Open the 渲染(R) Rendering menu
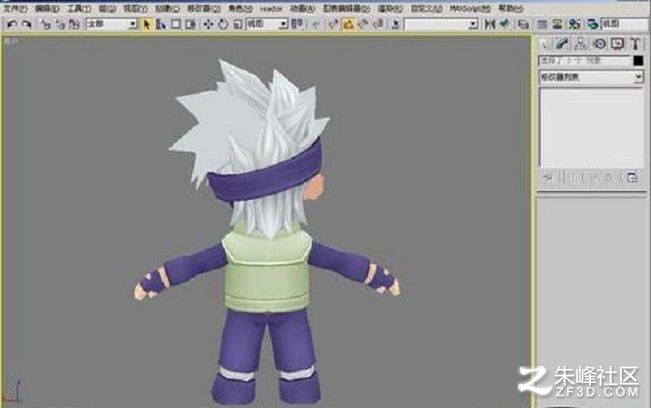The width and height of the screenshot is (651, 408). [390, 8]
